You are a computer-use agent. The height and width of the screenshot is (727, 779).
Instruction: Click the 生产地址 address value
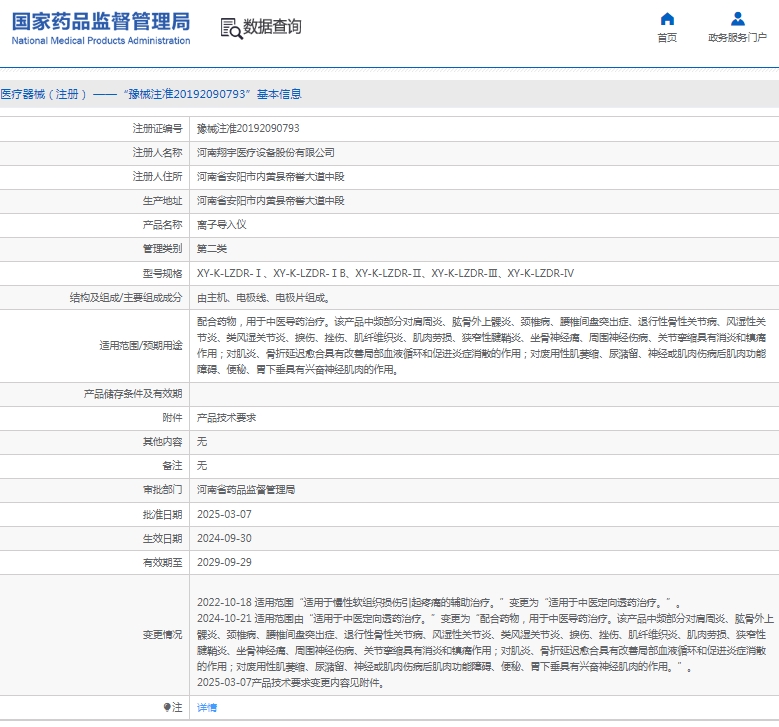(x=270, y=201)
